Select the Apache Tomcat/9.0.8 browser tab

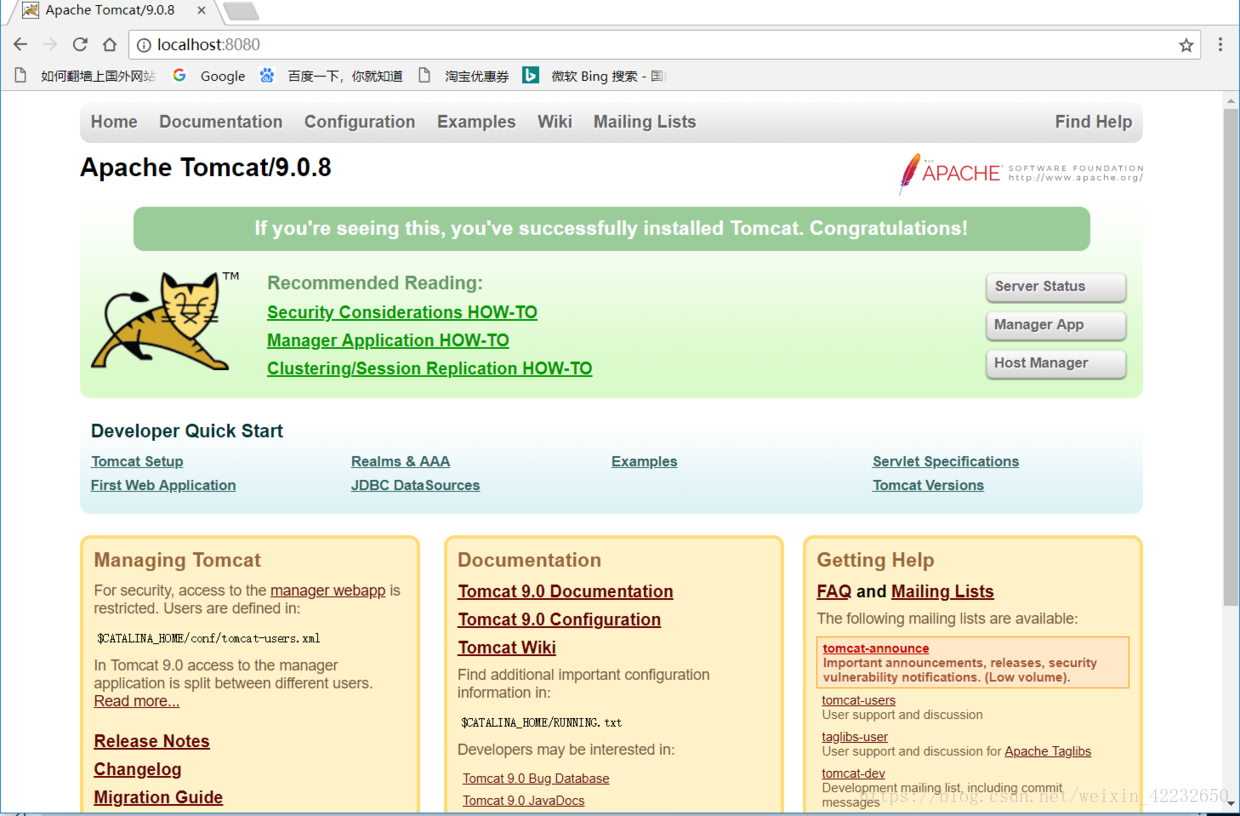tap(113, 11)
